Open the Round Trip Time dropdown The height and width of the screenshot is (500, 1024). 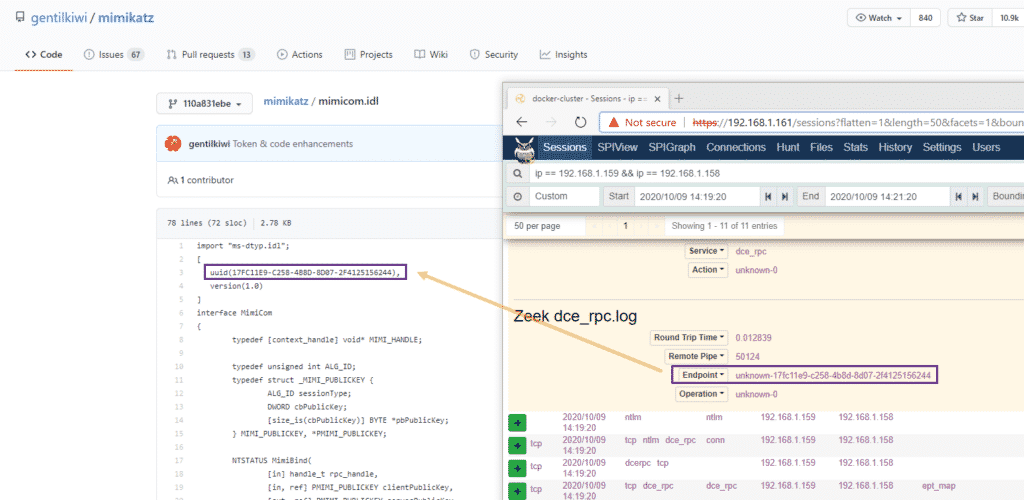(689, 338)
